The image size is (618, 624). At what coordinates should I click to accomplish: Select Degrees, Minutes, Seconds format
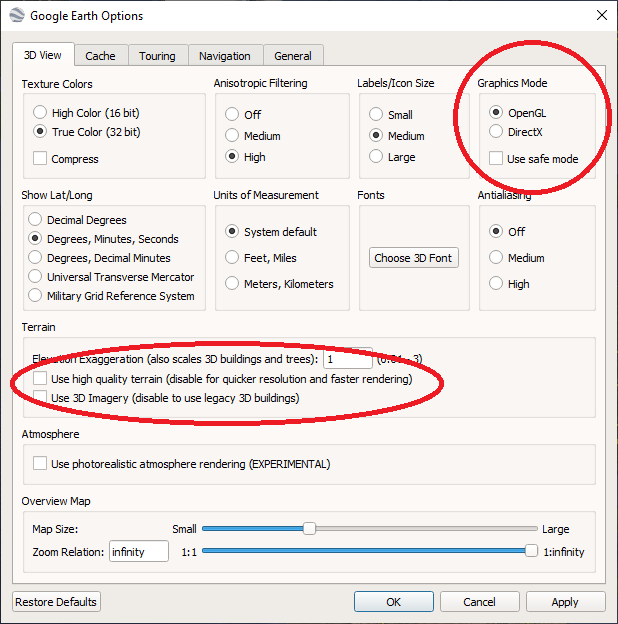tap(35, 238)
